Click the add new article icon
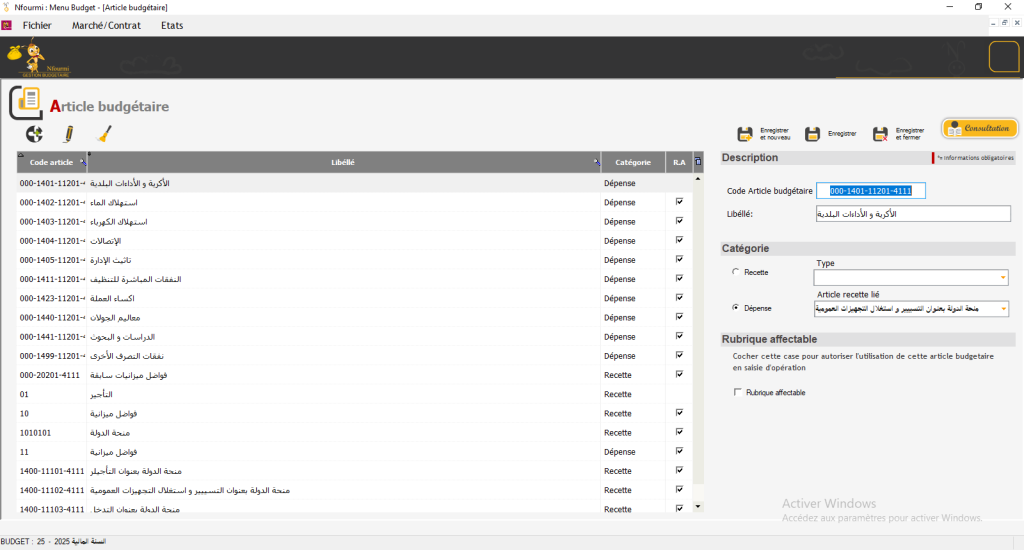Image resolution: width=1024 pixels, height=550 pixels. pos(34,133)
